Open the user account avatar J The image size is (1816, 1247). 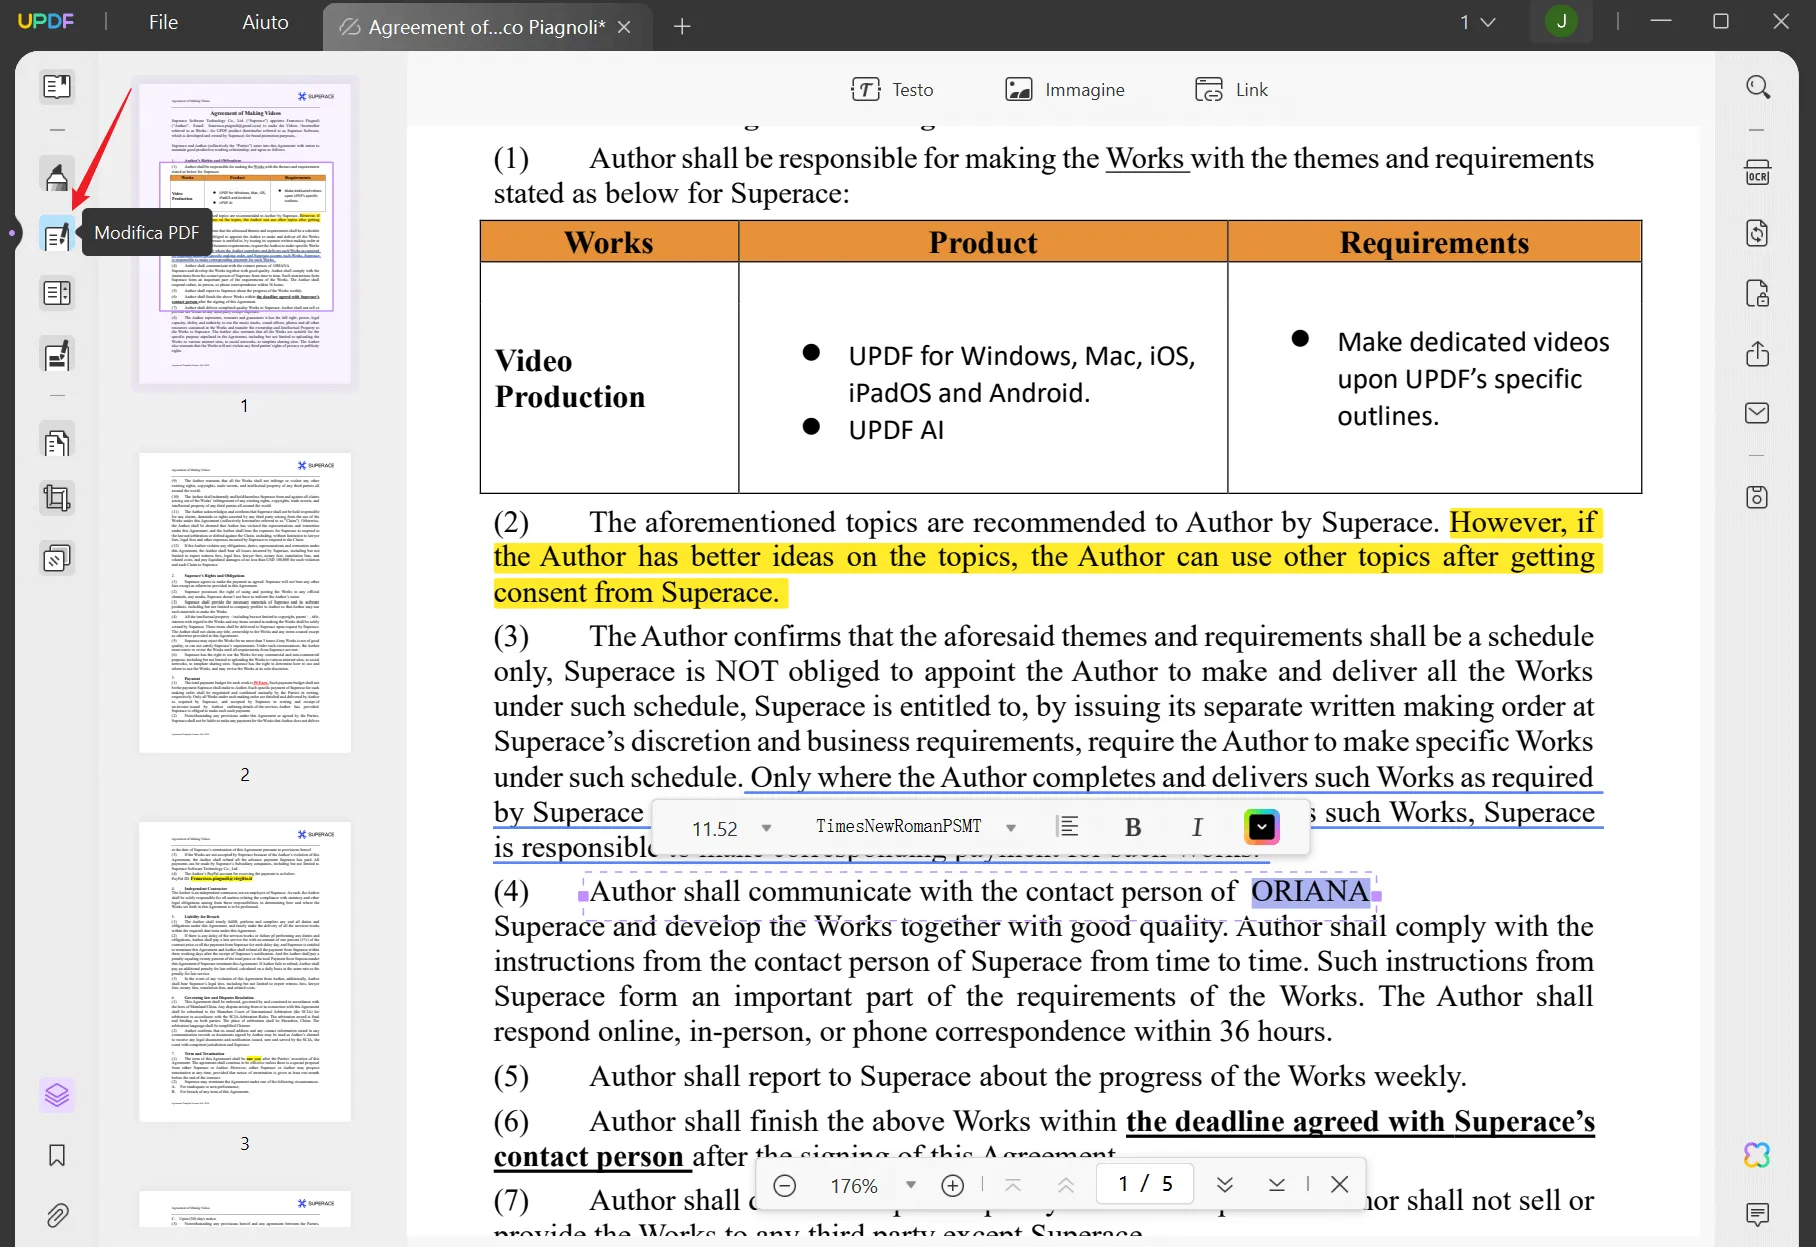click(1561, 22)
